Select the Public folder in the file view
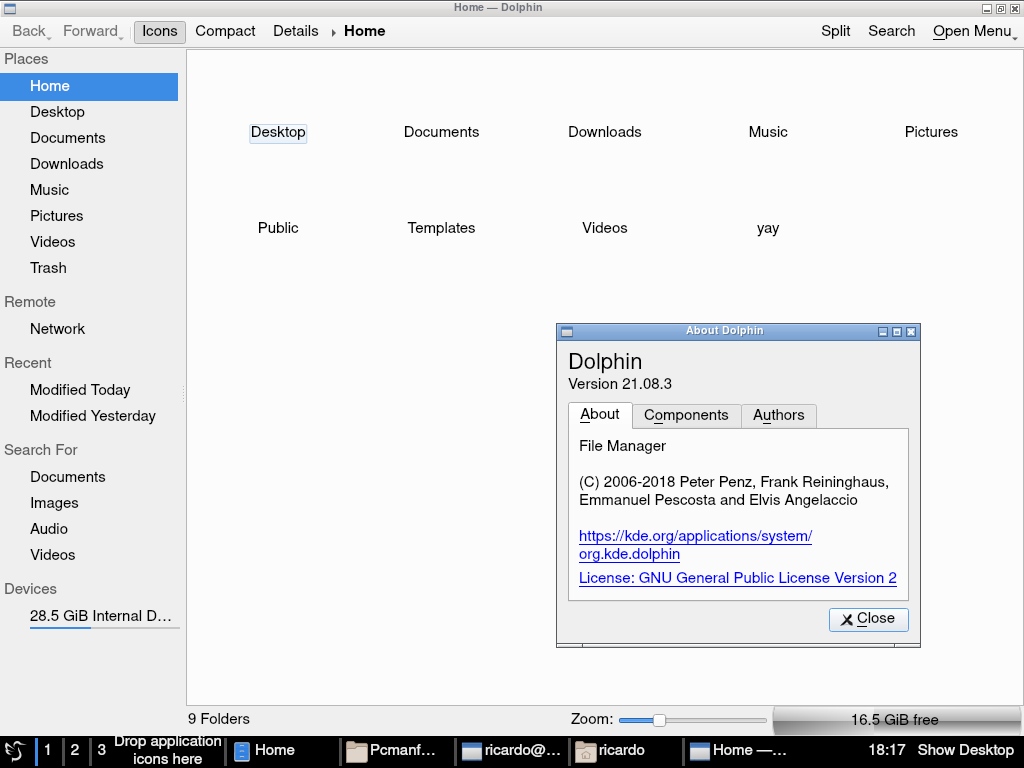This screenshot has width=1024, height=768. point(278,229)
